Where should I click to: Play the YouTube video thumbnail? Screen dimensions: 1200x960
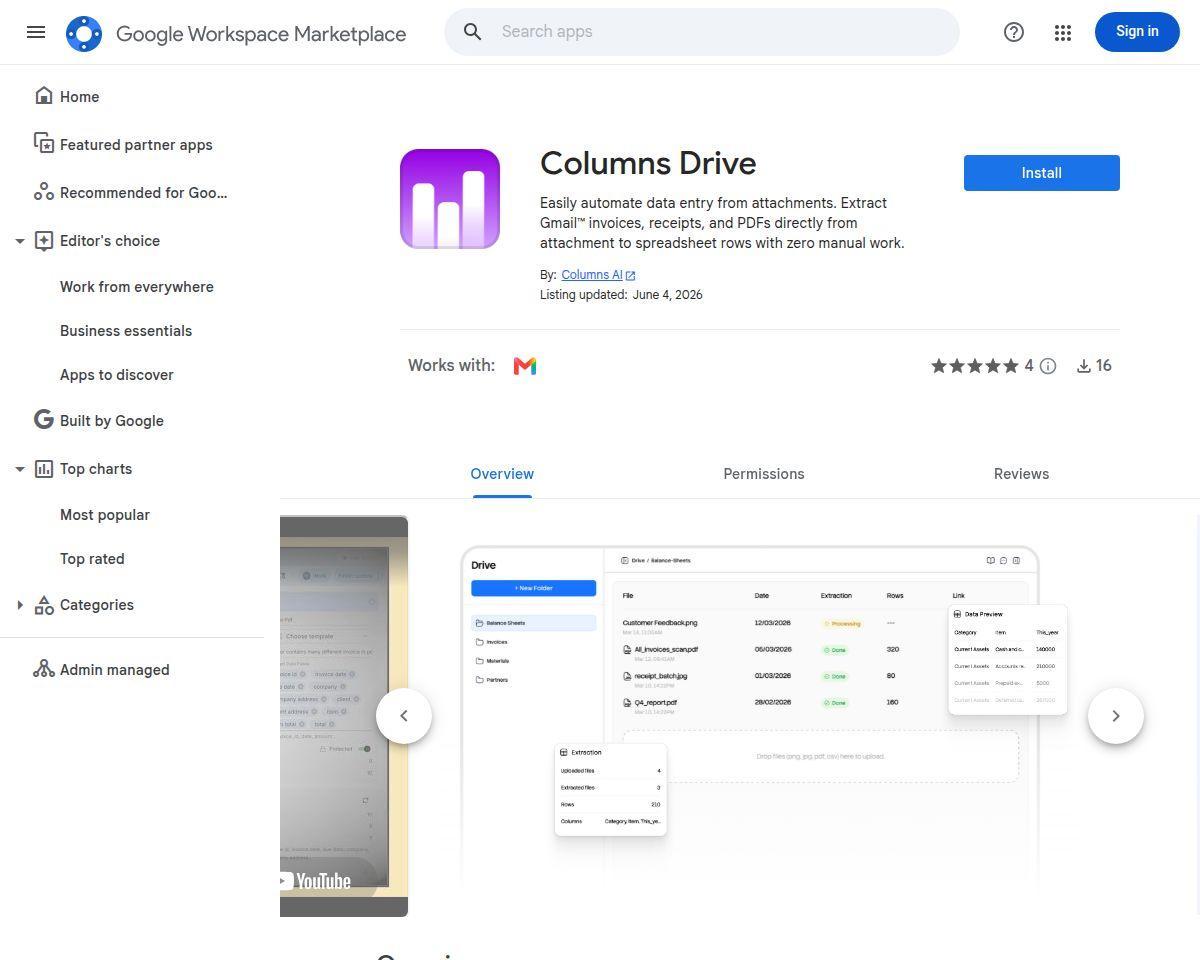[x=344, y=716]
